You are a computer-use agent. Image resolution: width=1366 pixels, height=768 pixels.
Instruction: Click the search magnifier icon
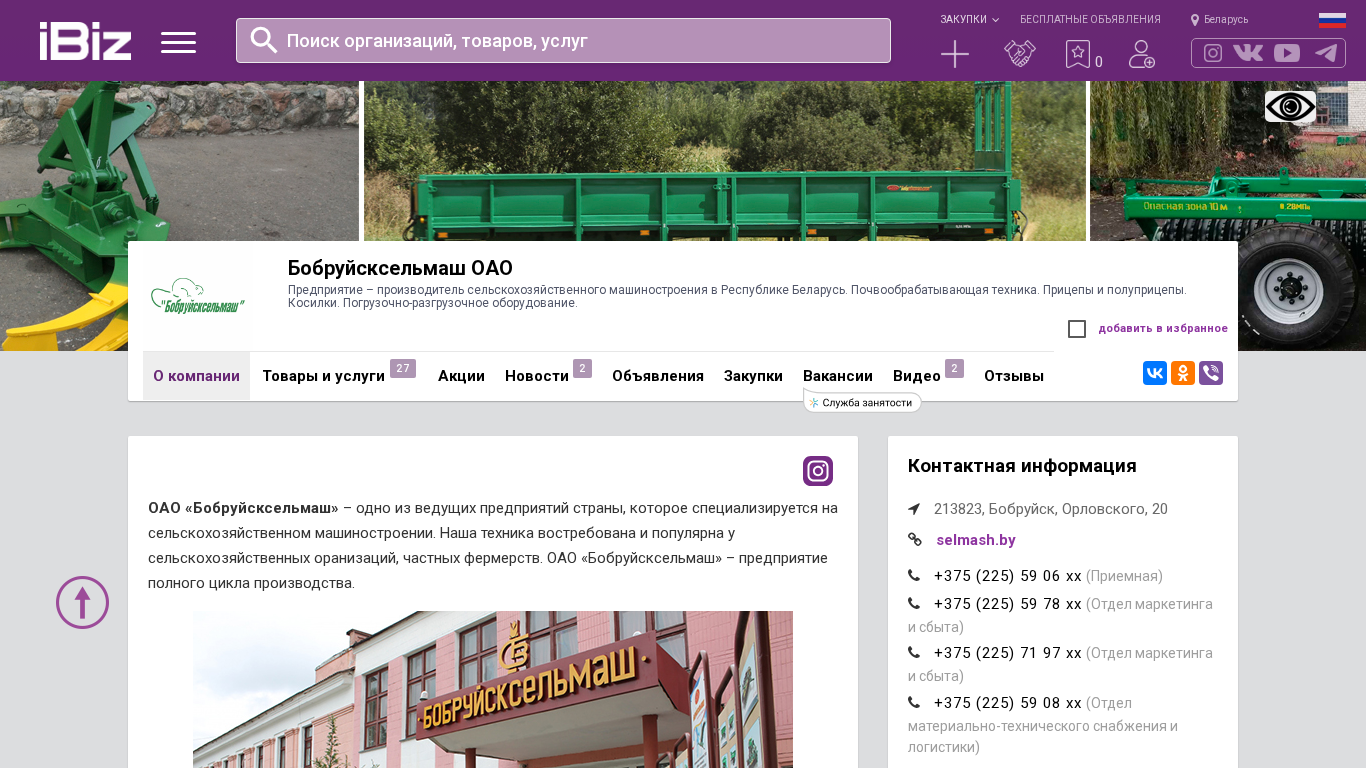pos(263,40)
